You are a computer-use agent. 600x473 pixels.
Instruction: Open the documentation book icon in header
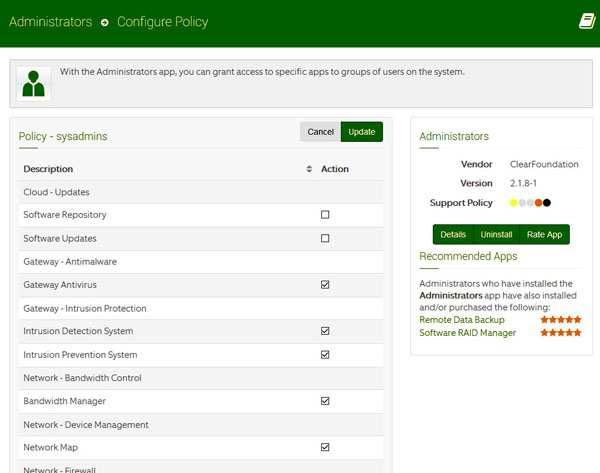(587, 21)
